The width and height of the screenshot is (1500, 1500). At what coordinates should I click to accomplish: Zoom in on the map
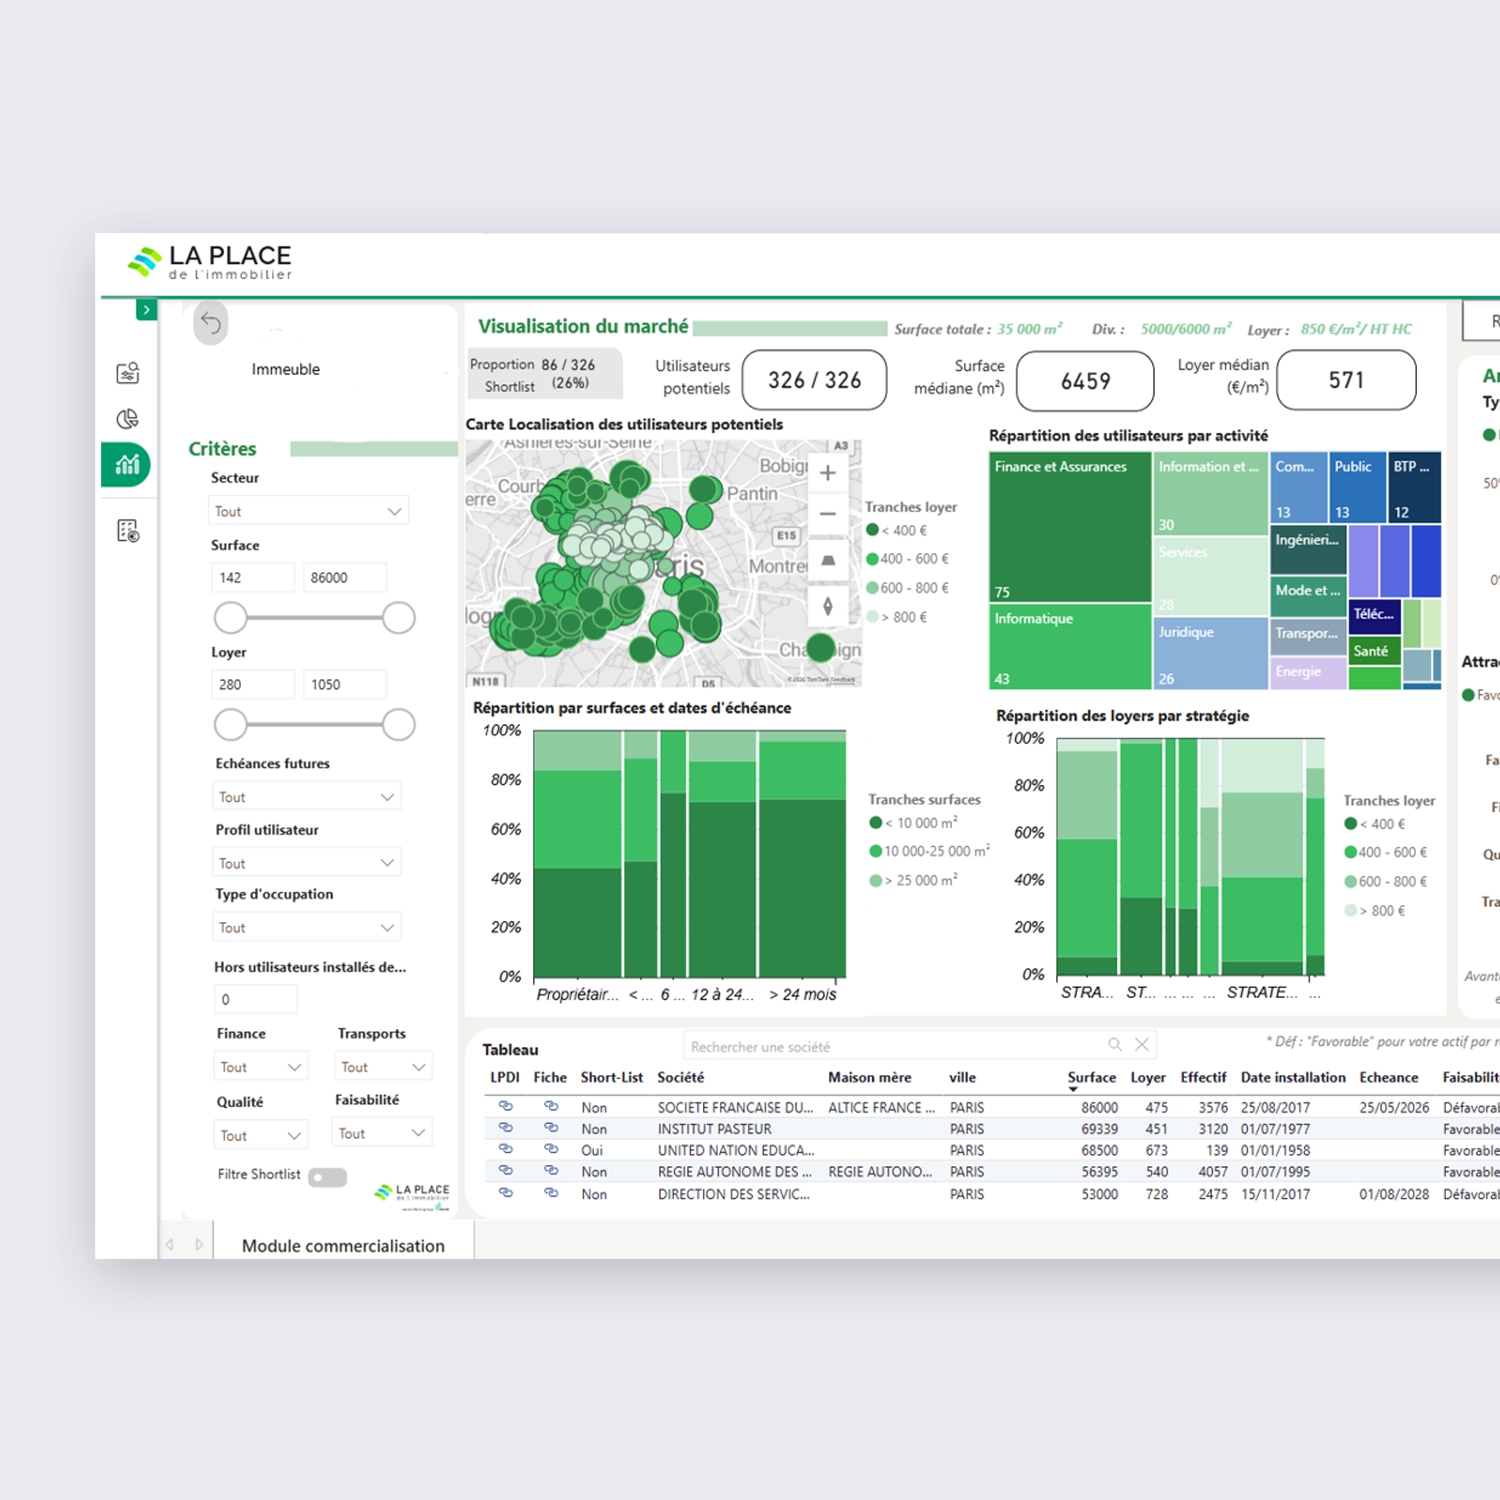[x=828, y=473]
